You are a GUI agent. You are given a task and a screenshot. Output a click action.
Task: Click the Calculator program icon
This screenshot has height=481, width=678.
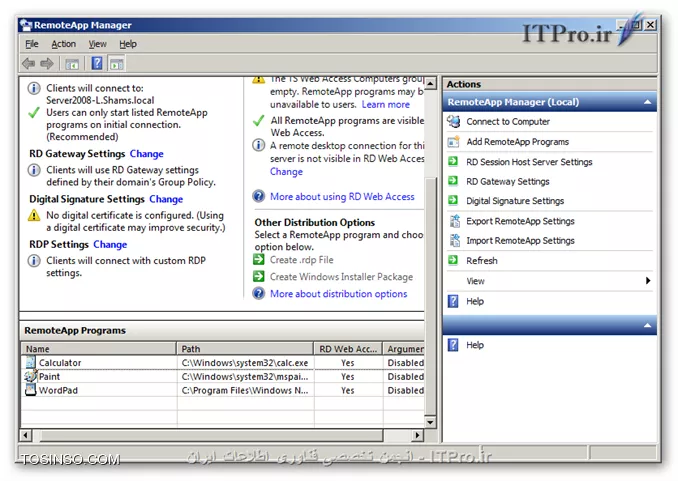(30, 362)
